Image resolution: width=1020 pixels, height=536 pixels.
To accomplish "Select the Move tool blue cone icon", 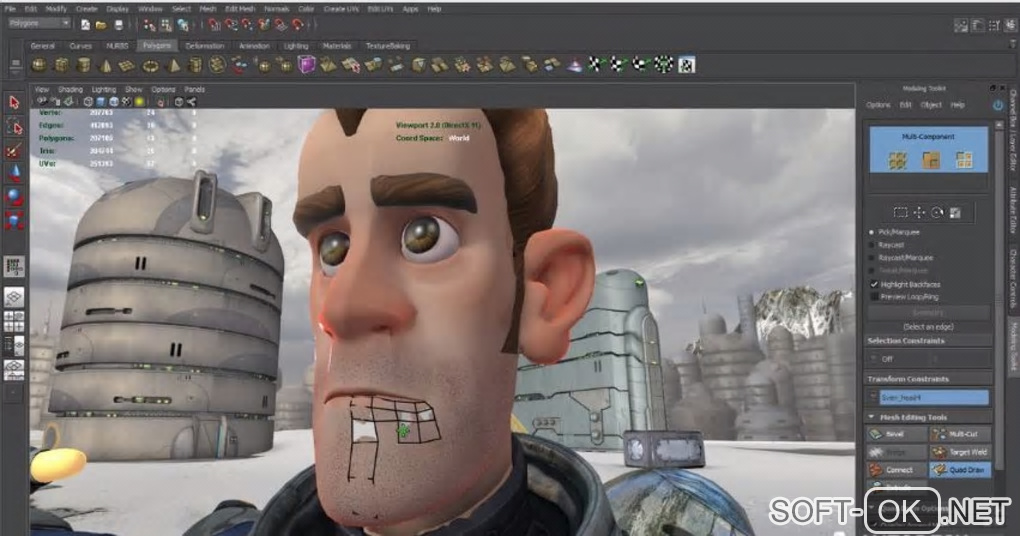I will coord(14,174).
